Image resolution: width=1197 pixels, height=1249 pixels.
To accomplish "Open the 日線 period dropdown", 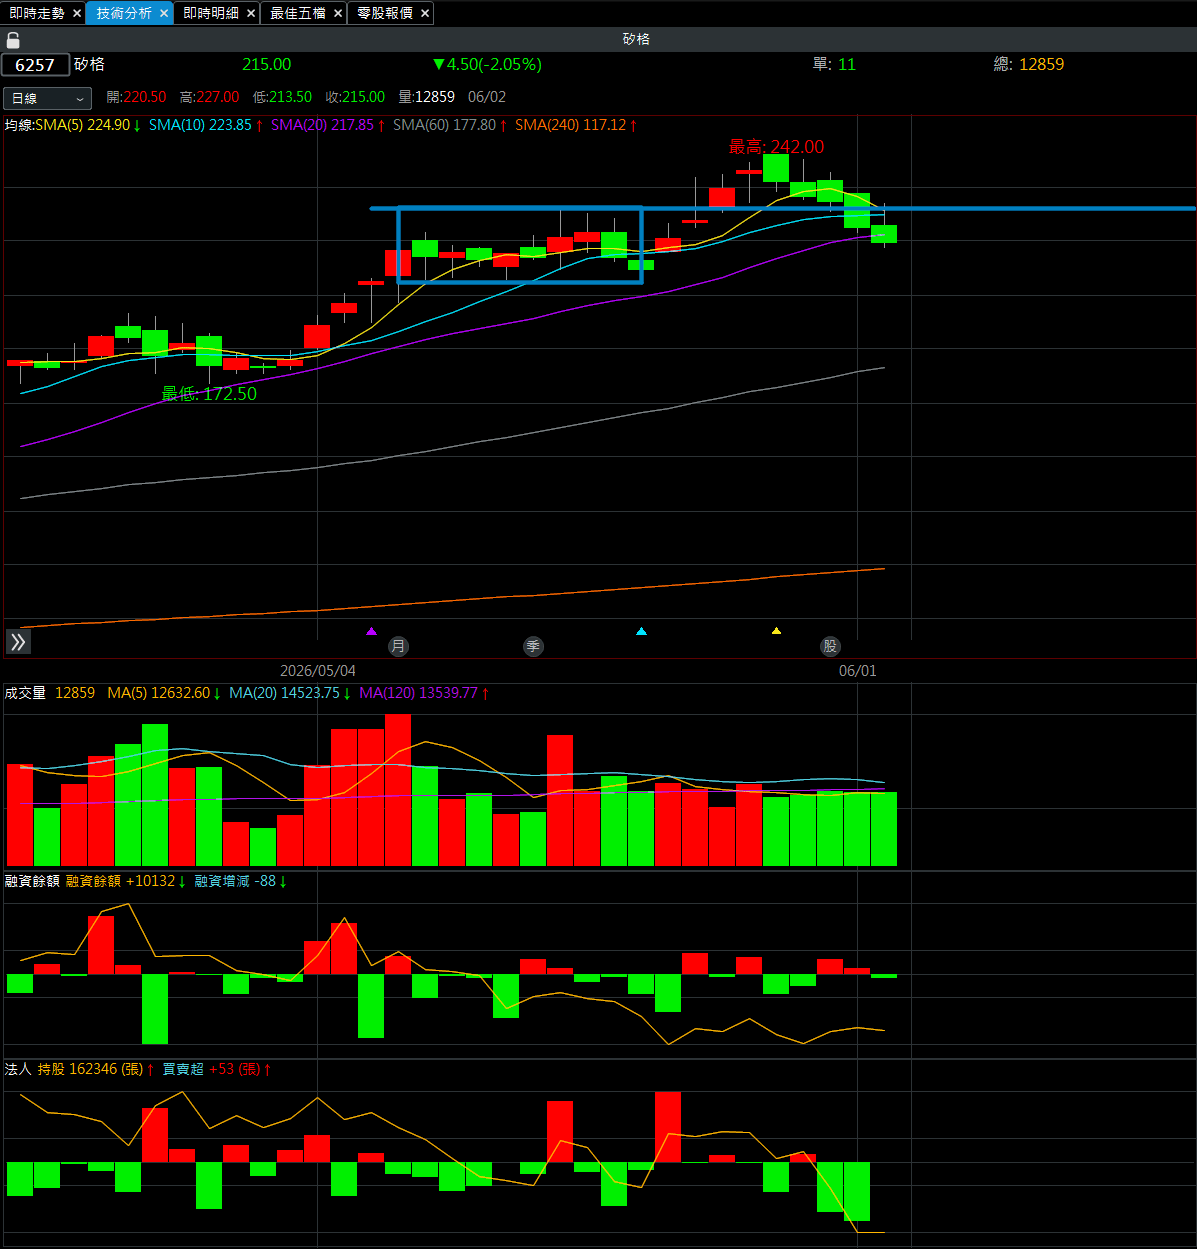I will [x=47, y=98].
